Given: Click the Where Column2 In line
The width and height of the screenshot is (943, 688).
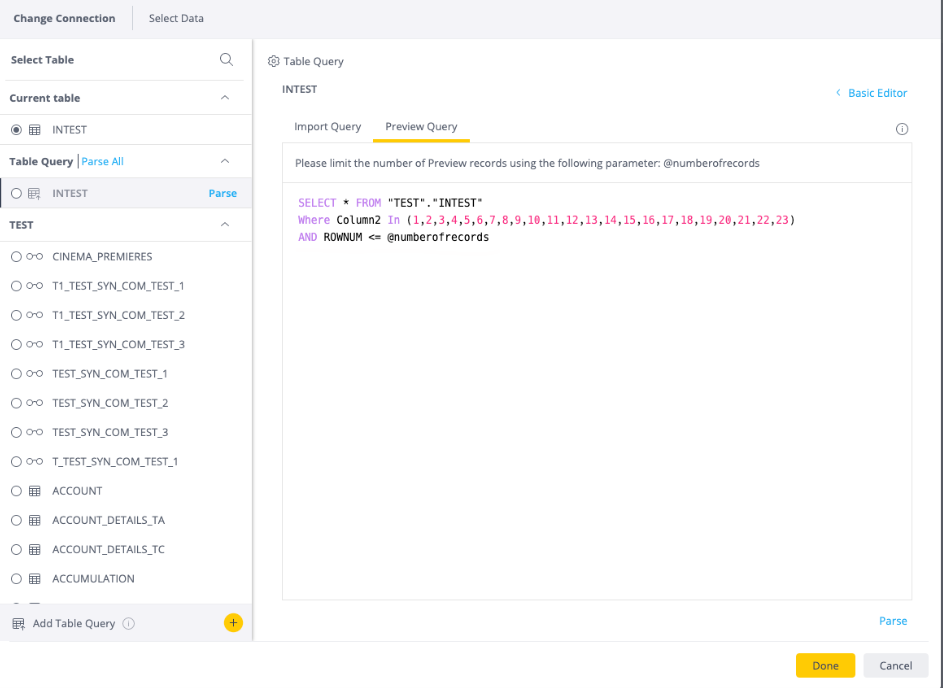Looking at the screenshot, I should [547, 220].
